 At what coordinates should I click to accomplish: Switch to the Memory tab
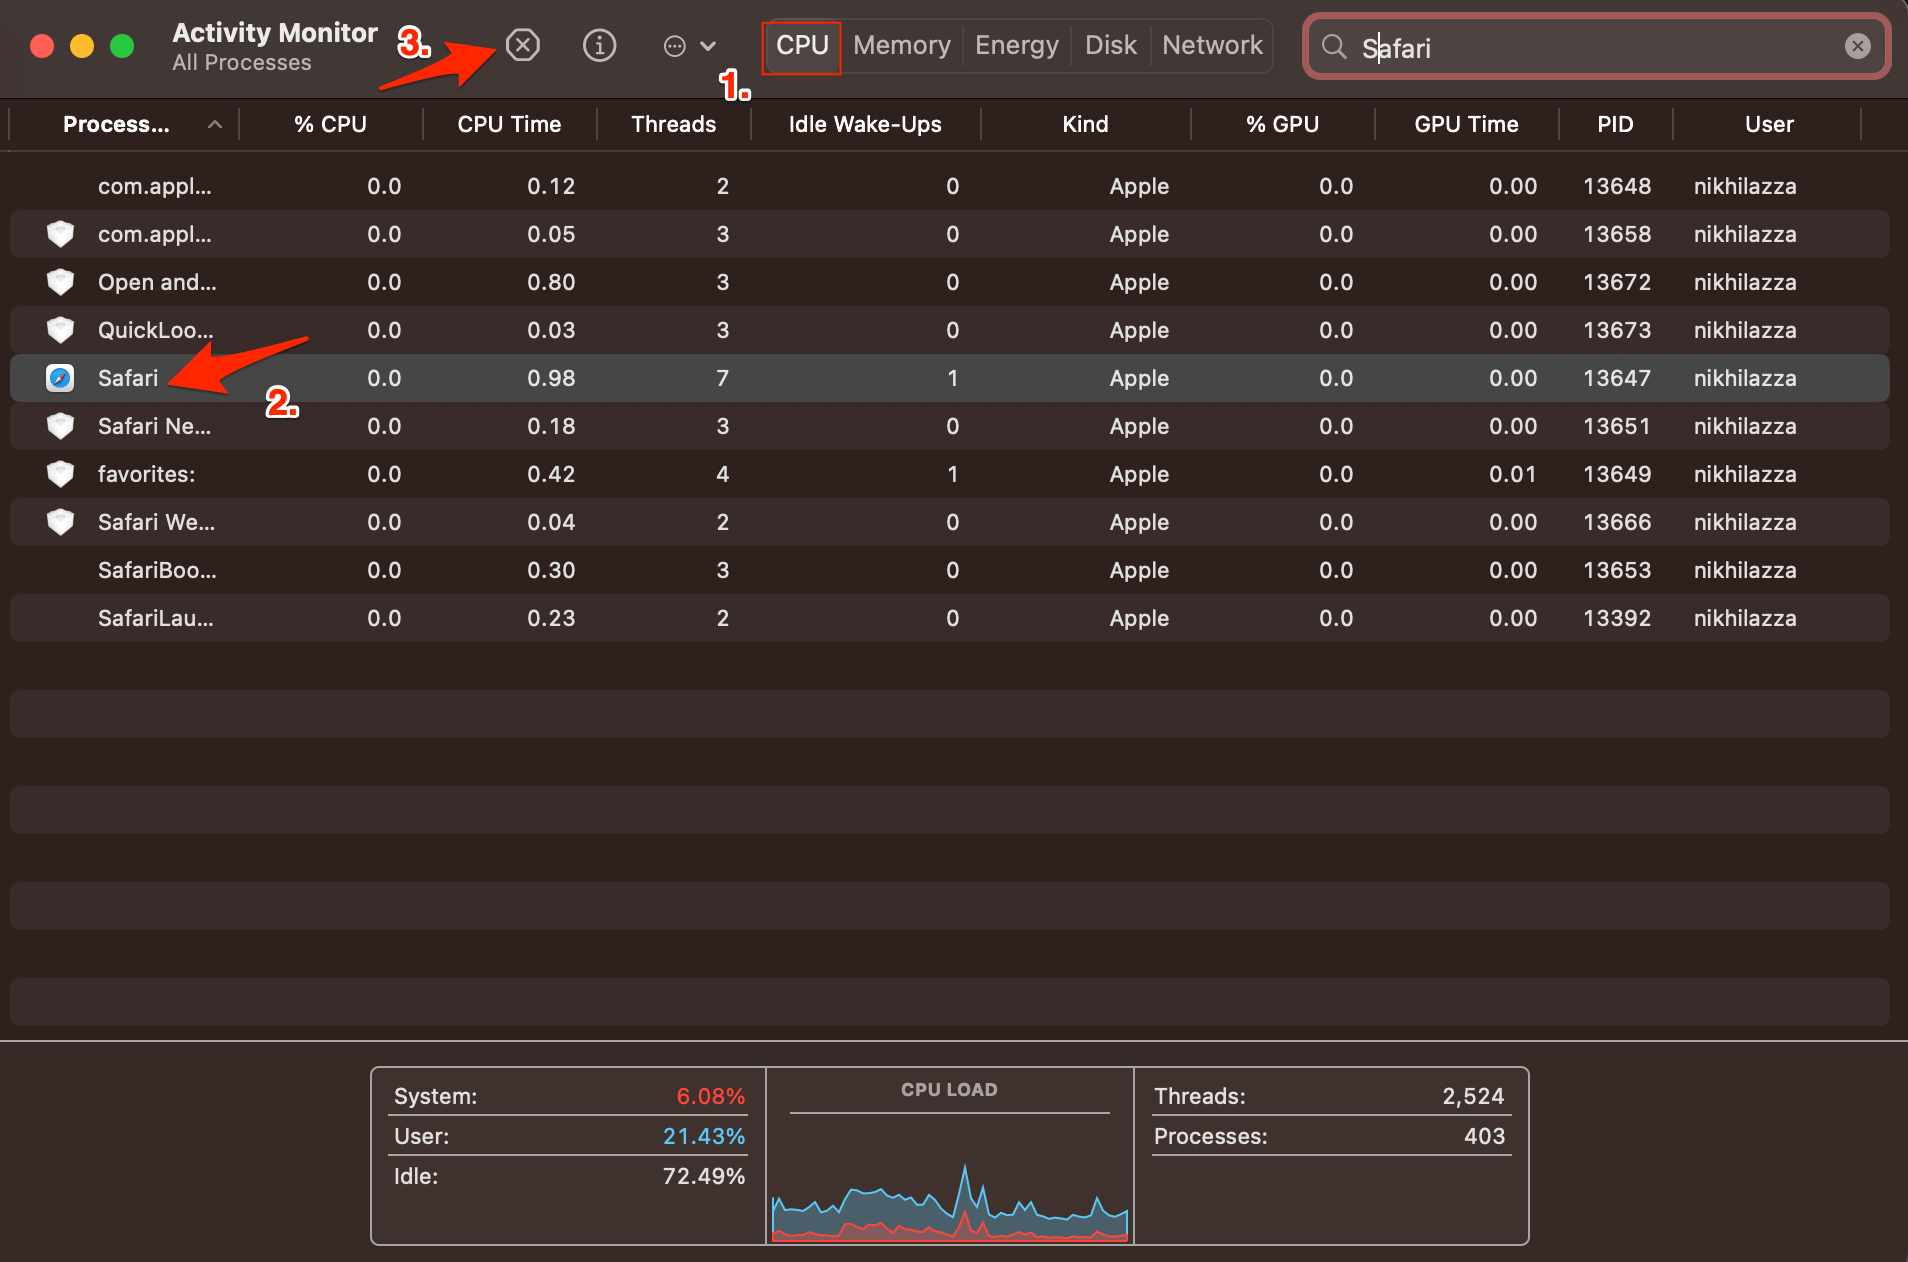point(901,45)
